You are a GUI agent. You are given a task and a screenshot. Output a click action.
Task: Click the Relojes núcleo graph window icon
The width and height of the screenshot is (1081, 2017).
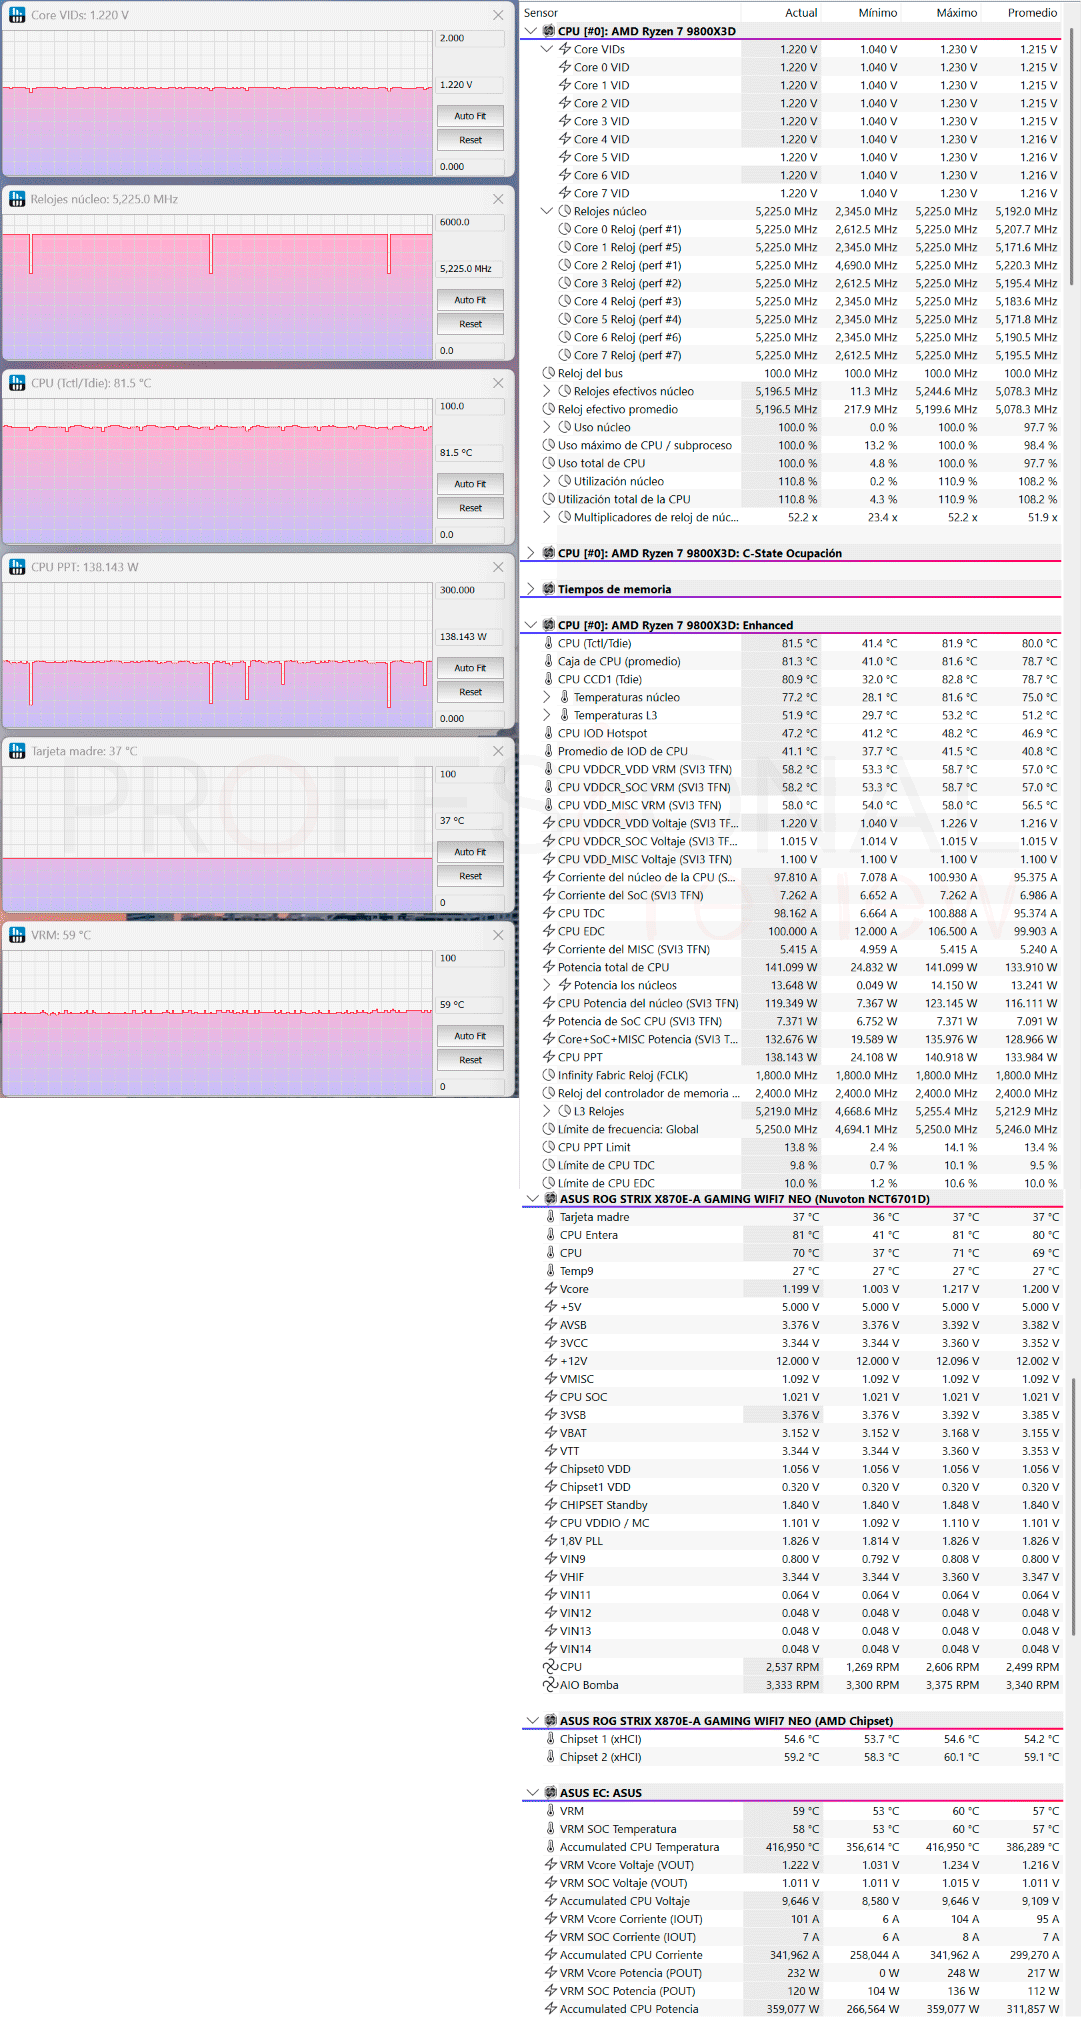[x=17, y=199]
